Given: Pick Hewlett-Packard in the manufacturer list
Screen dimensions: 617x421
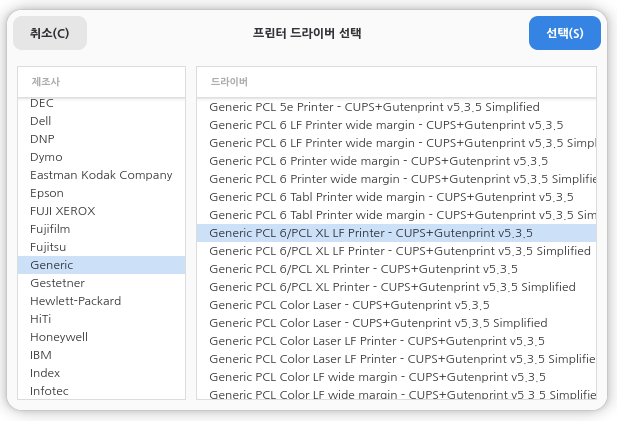Looking at the screenshot, I should click(75, 301).
